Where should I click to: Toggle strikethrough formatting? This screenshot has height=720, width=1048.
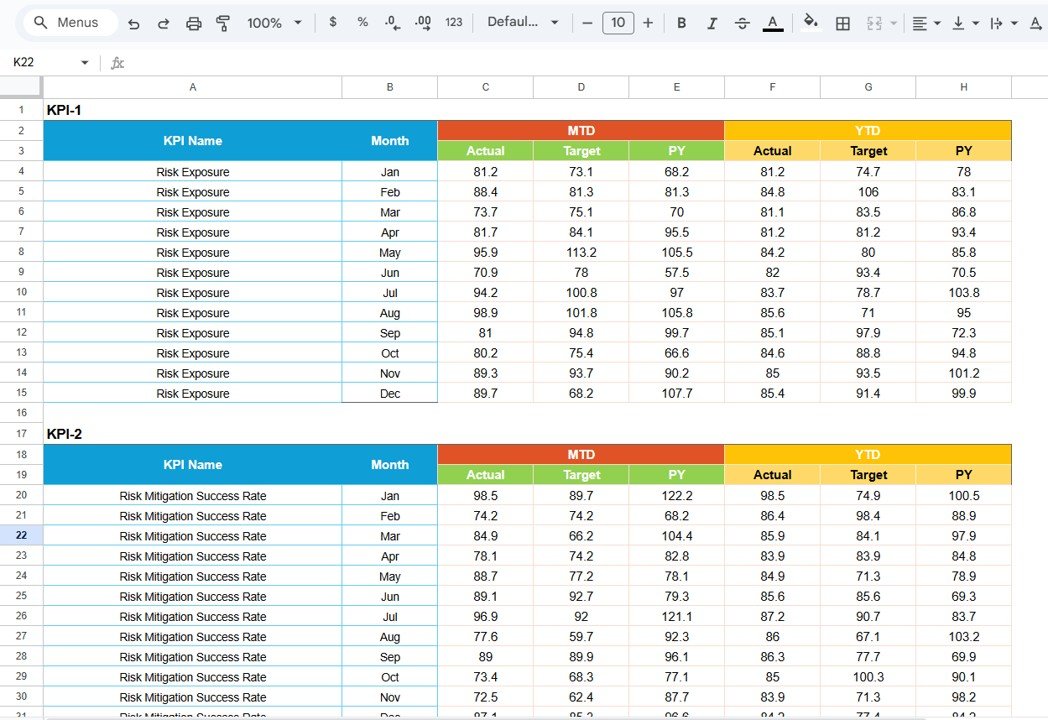(x=742, y=22)
